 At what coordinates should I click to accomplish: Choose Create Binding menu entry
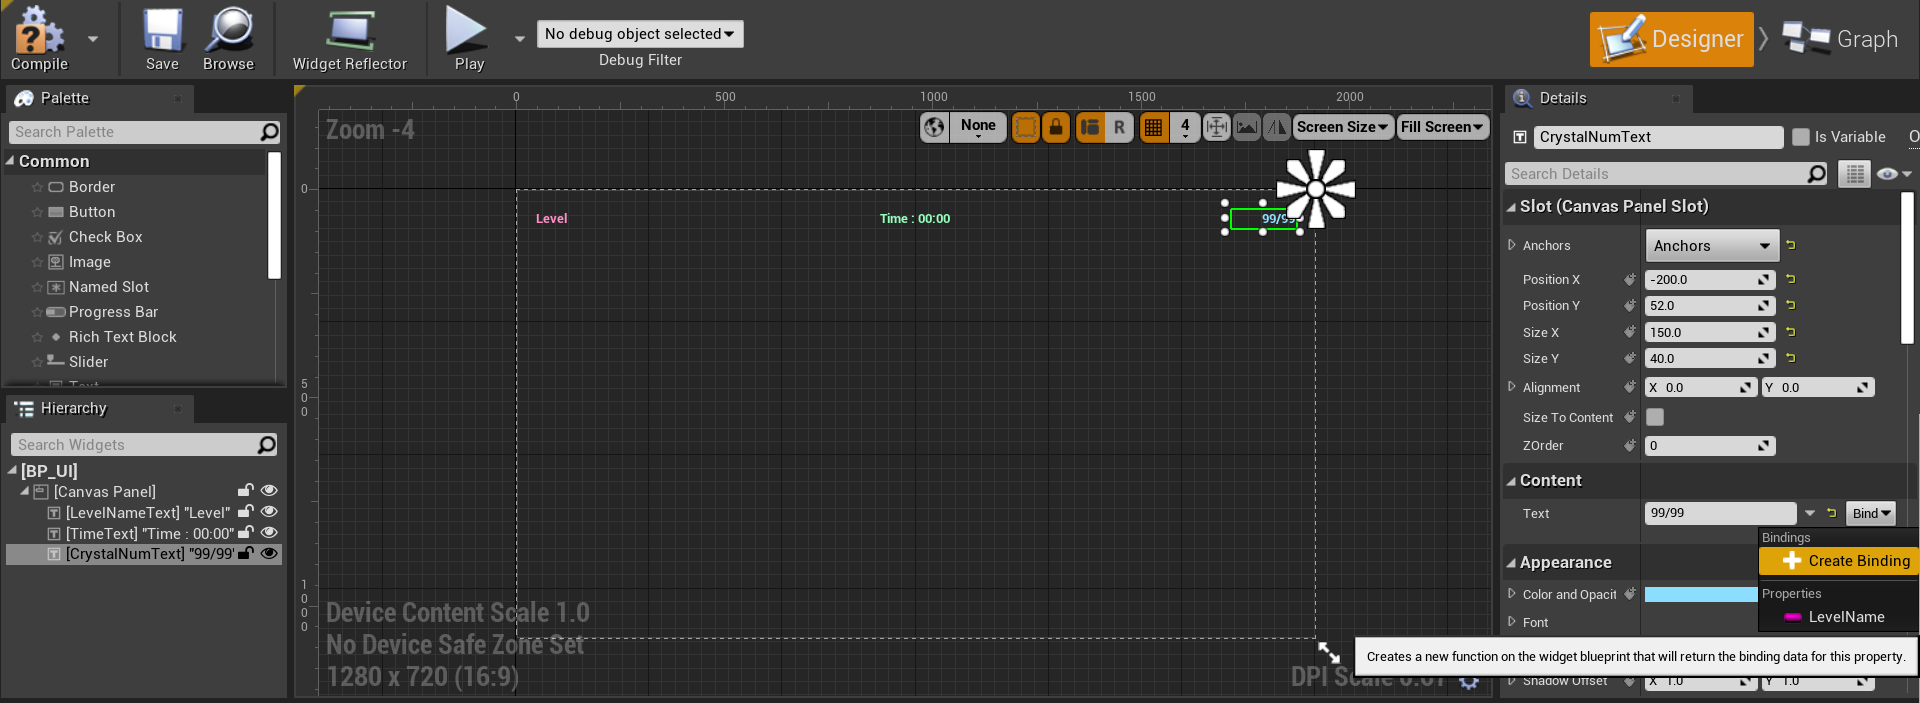1839,561
